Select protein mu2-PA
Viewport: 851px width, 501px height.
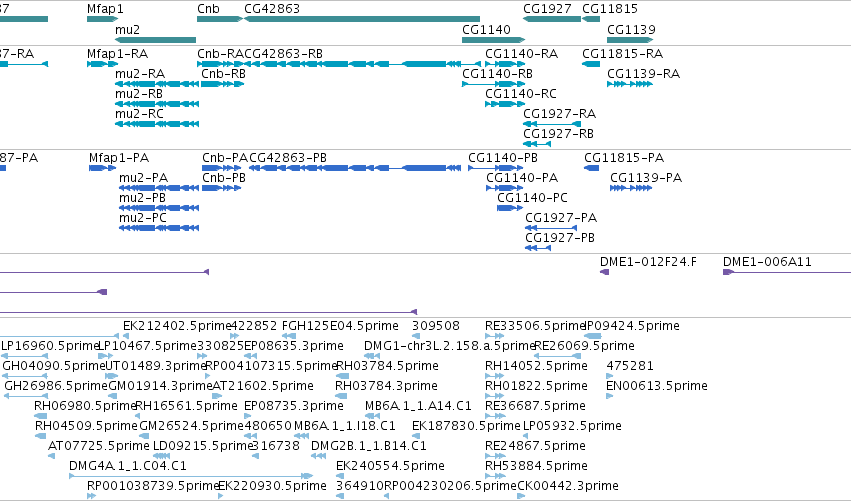click(x=143, y=178)
